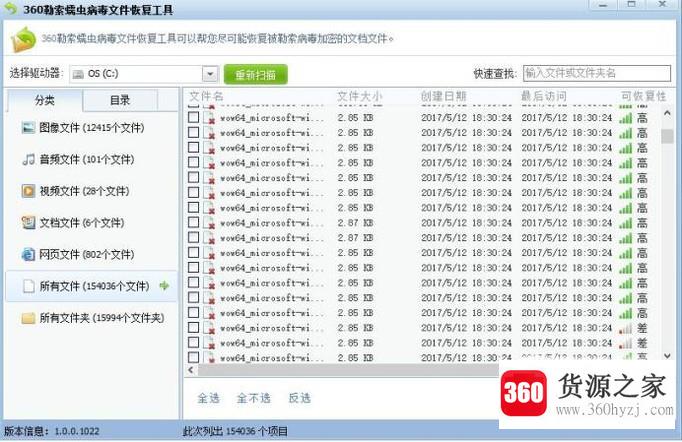Click the 版本信息: 1.0.0.1022 status text
Viewport: 682px width, 442px height.
pyautogui.click(x=52, y=432)
